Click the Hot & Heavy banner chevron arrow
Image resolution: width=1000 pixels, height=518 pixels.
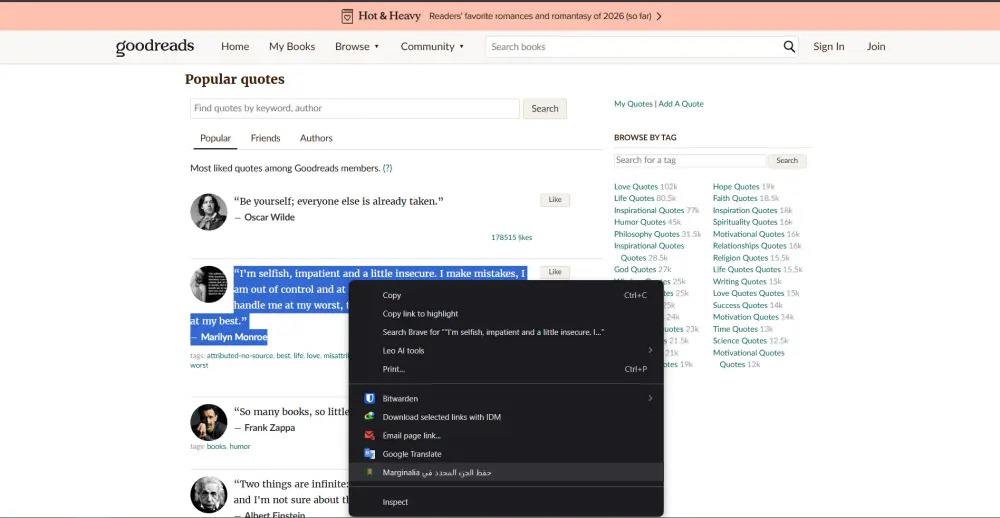pos(659,17)
